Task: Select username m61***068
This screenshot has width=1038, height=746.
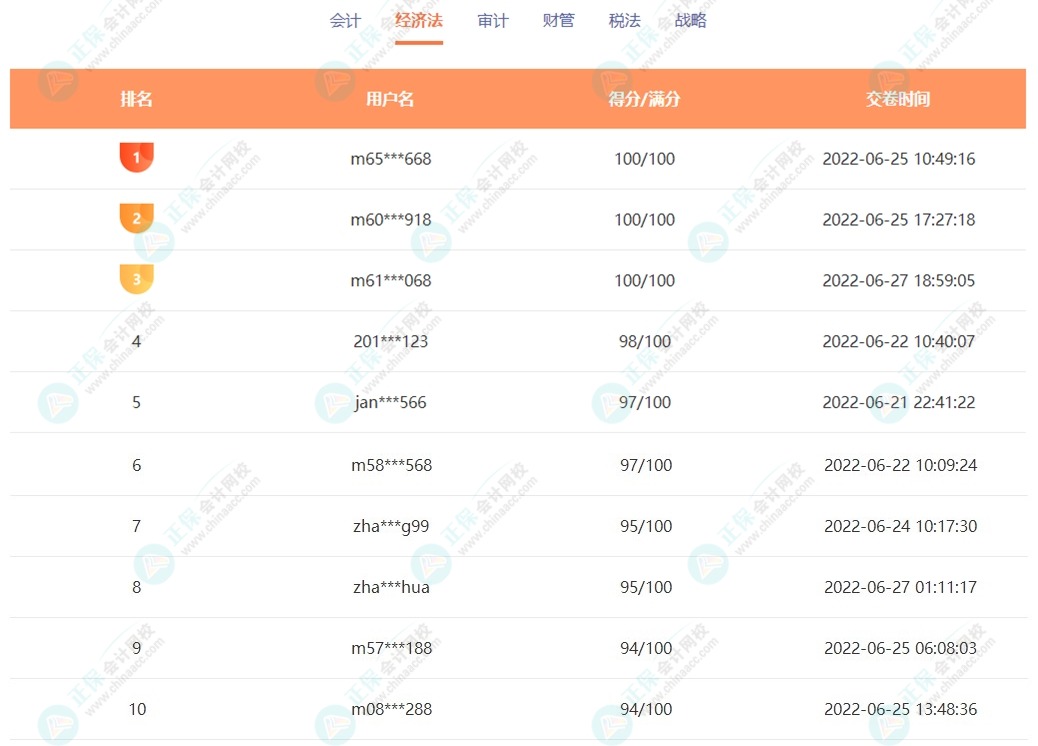Action: [391, 281]
